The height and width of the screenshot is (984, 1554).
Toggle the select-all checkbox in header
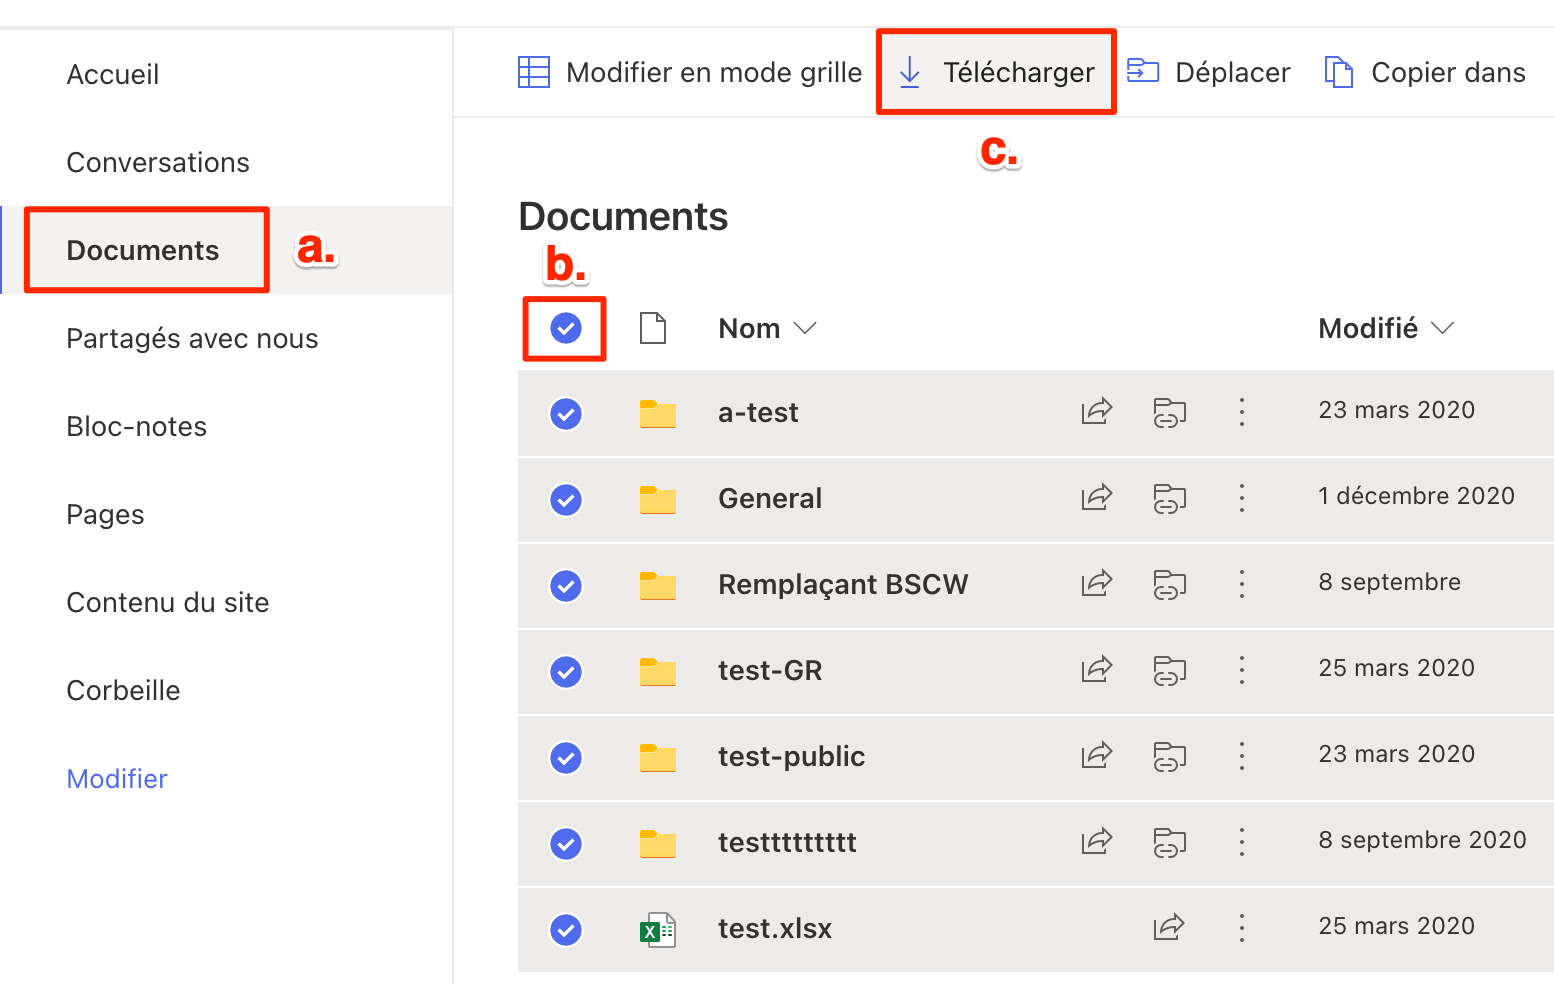coord(566,328)
